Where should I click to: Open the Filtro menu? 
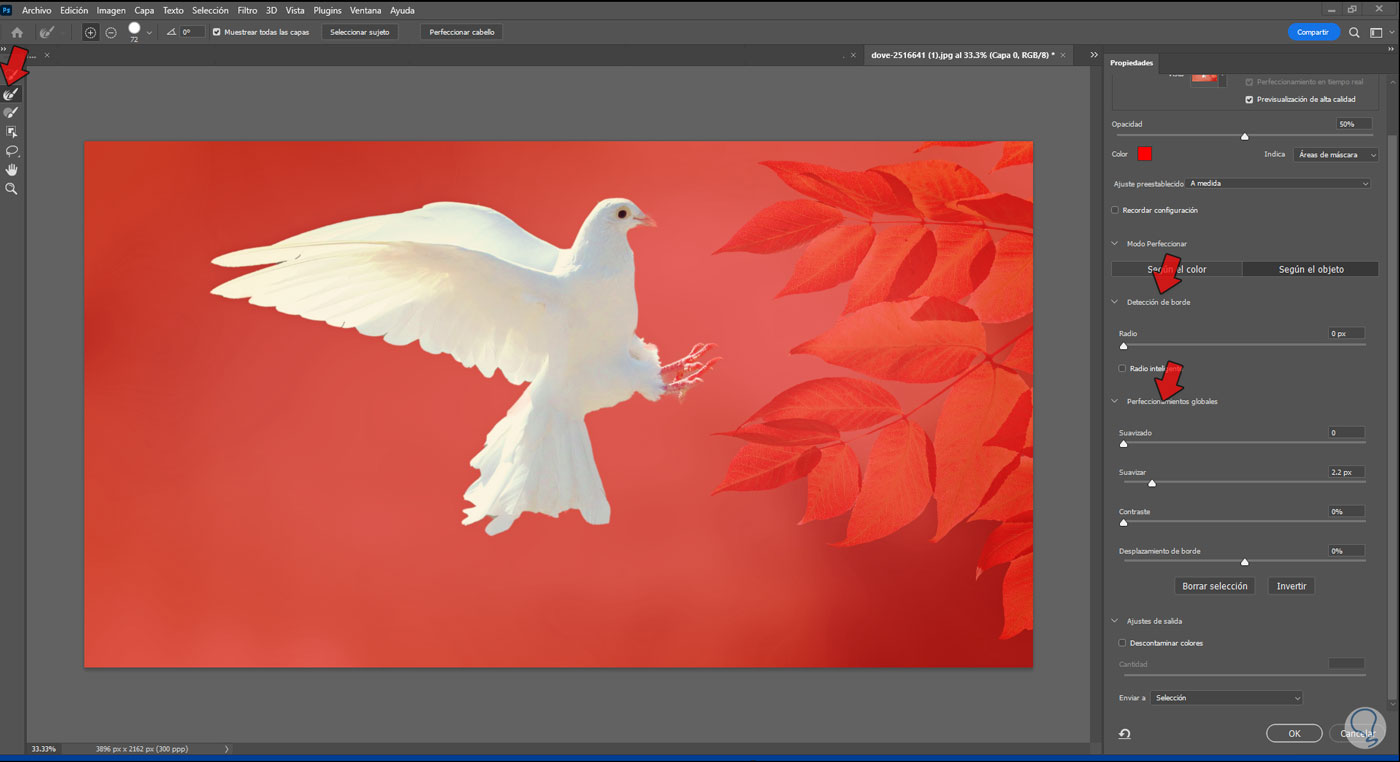click(247, 10)
